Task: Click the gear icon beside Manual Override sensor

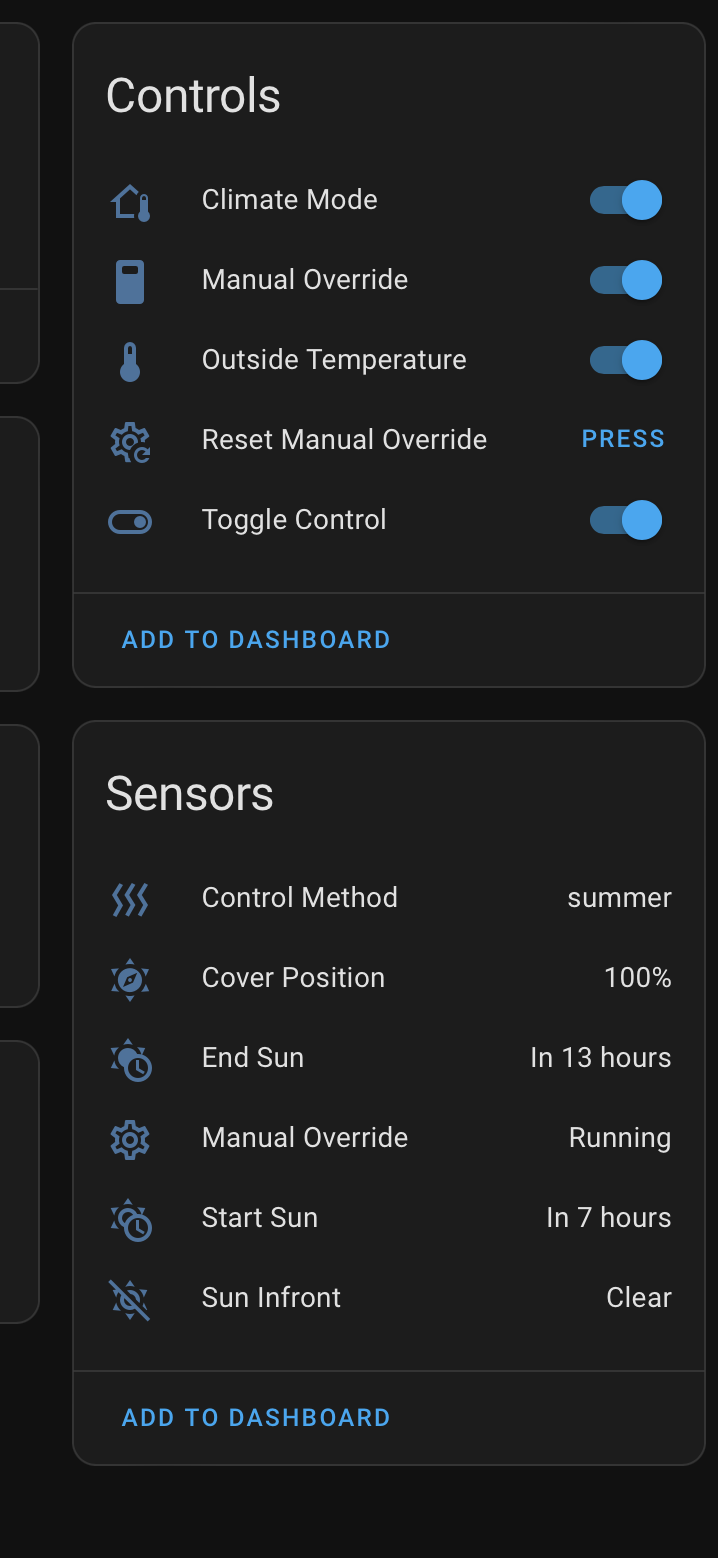Action: pyautogui.click(x=129, y=1138)
